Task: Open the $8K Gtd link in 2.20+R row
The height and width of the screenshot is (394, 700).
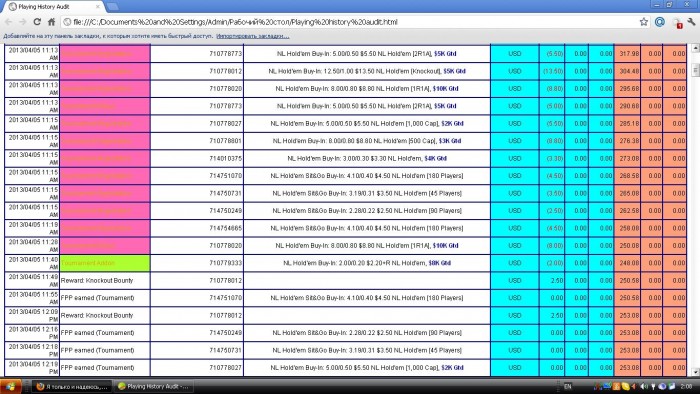Action: (440, 263)
